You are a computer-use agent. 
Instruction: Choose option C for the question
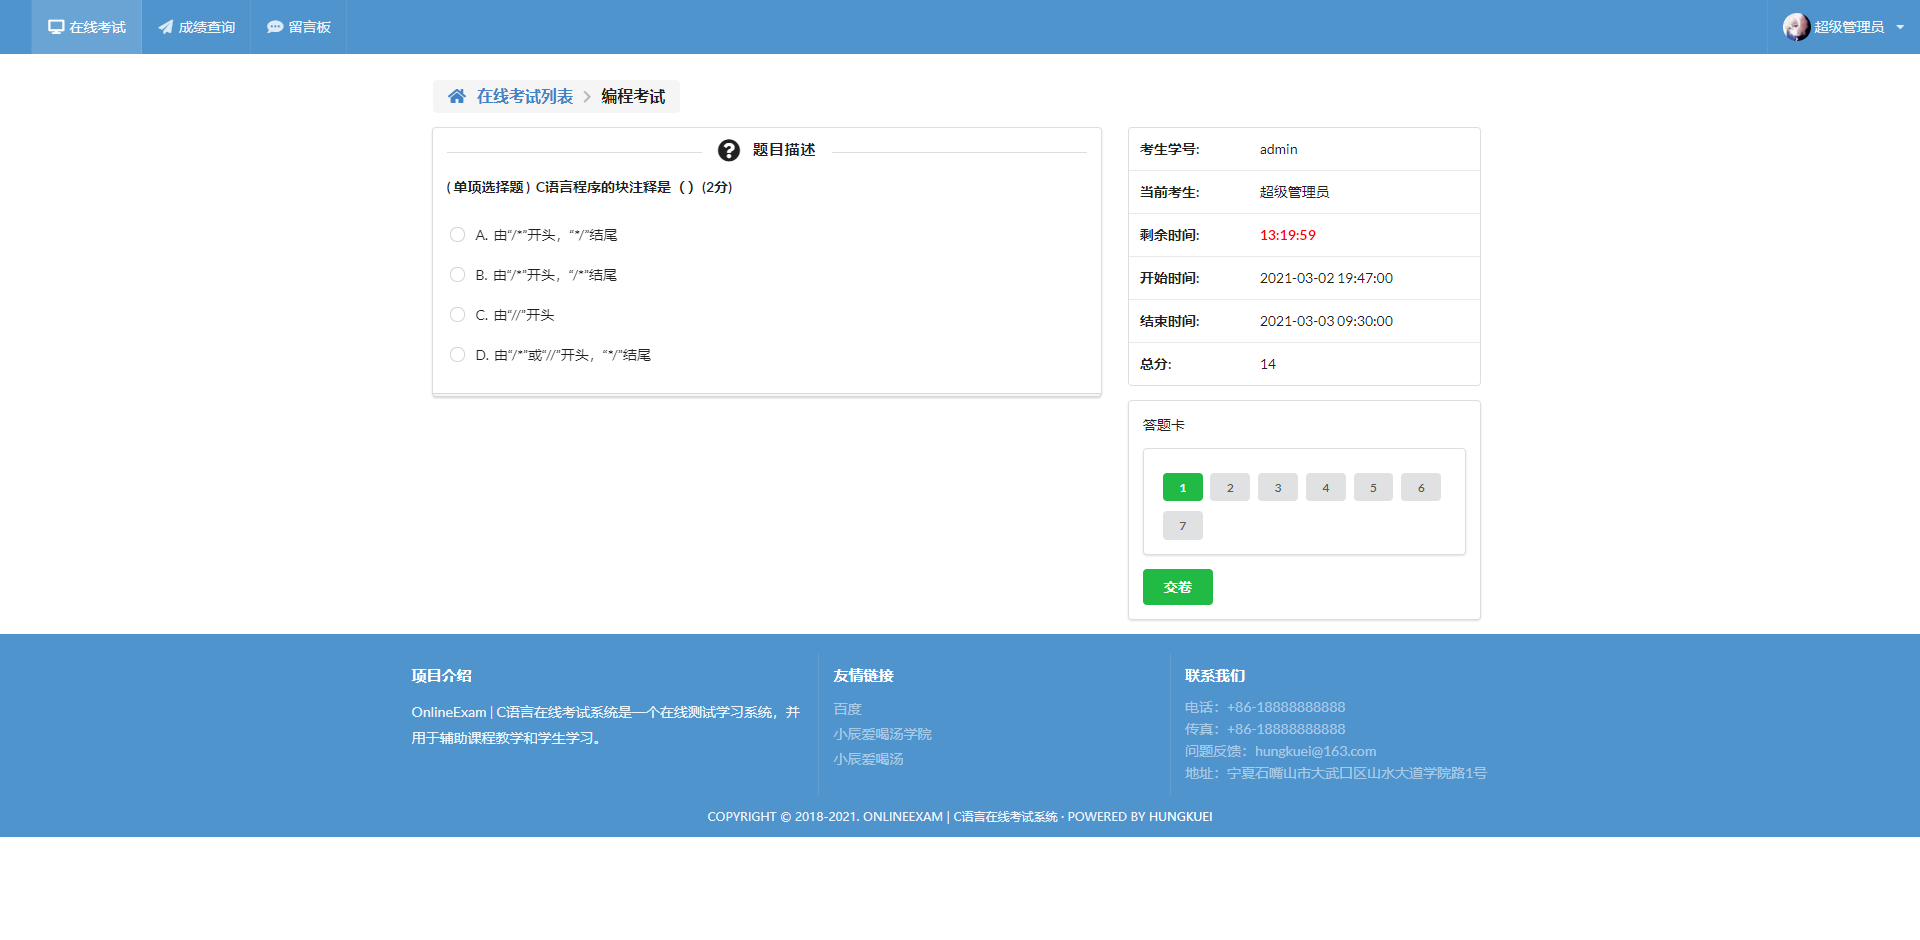tap(458, 314)
